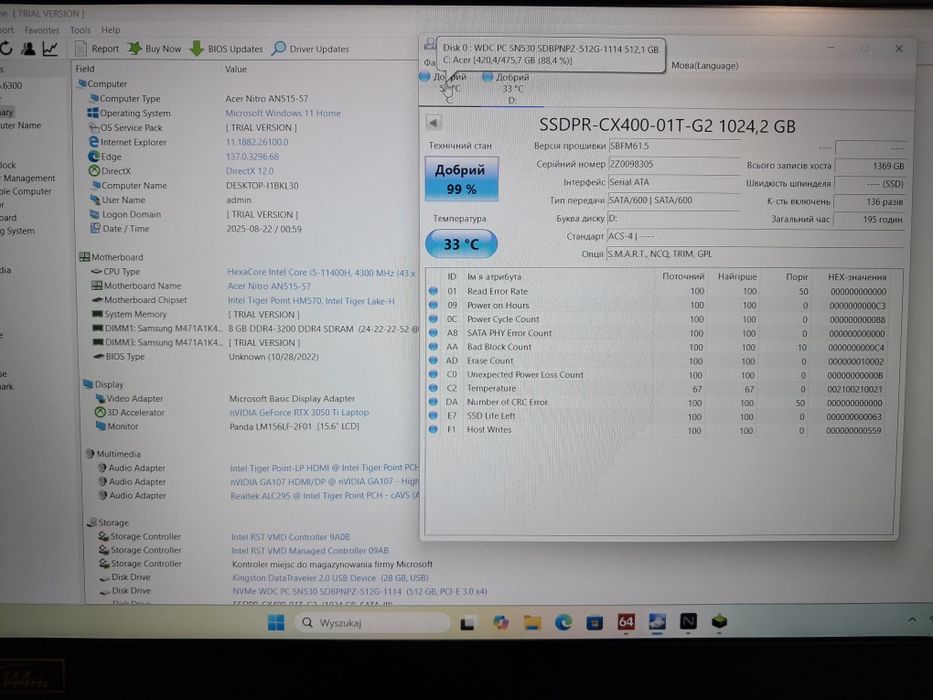Open Task View from the taskbar
The image size is (933, 700).
pos(467,623)
